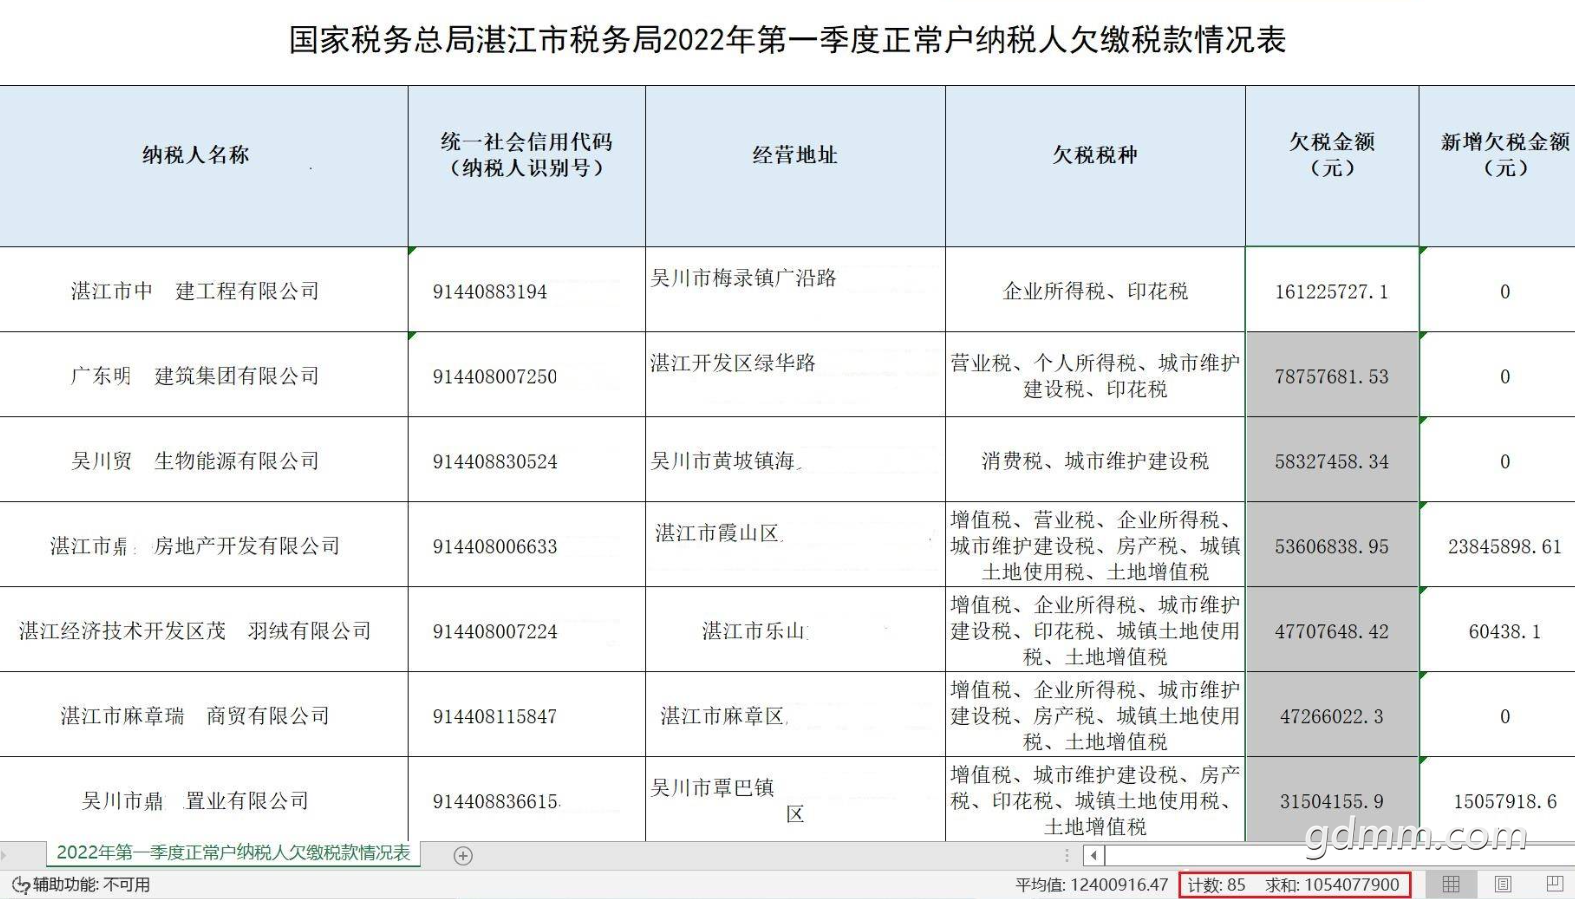Select the 湛江市麻章瑞 商贸有限公司 name cell
This screenshot has height=899, width=1575.
click(204, 715)
